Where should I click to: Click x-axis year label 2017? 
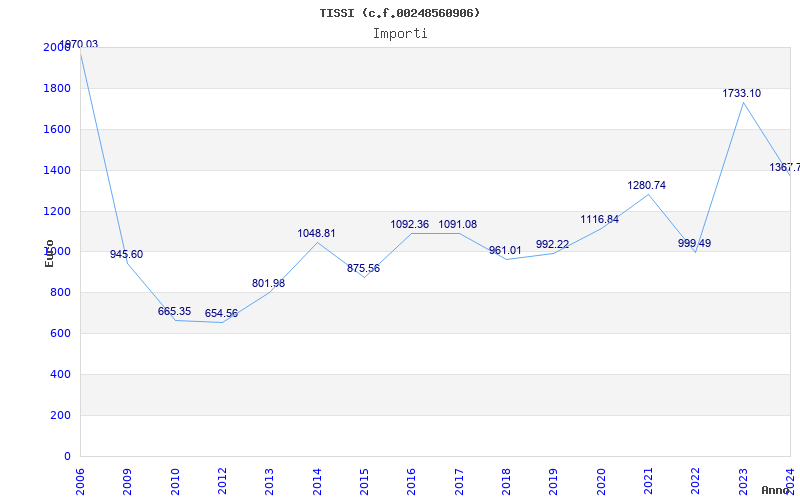[x=459, y=482]
